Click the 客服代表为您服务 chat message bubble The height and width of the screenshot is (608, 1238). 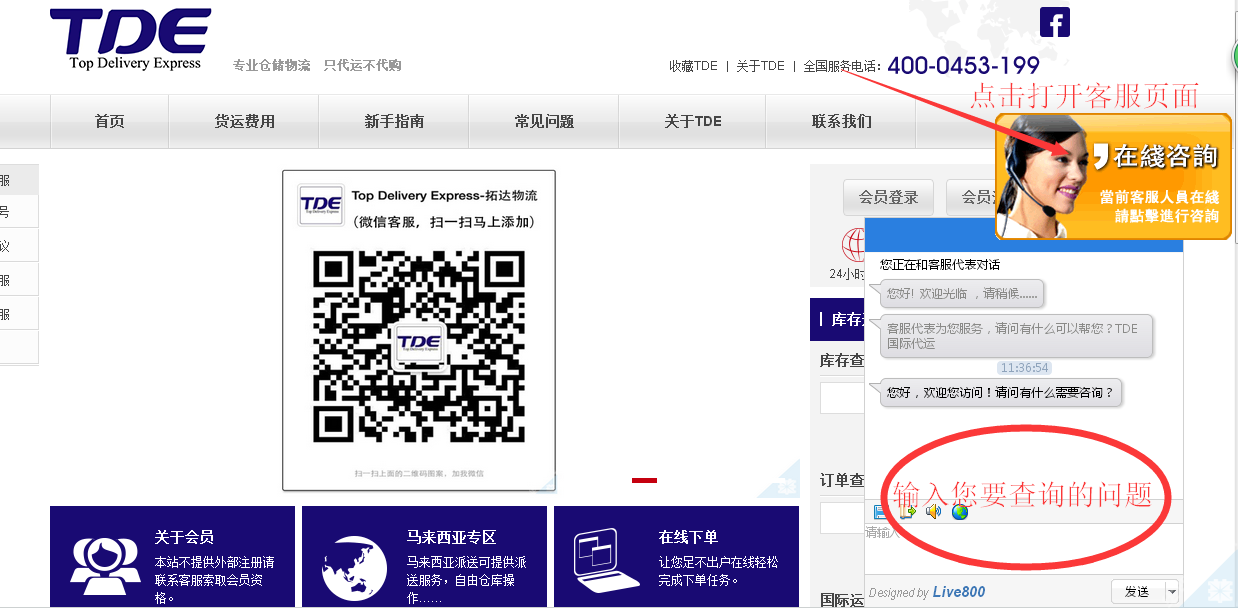[1017, 336]
